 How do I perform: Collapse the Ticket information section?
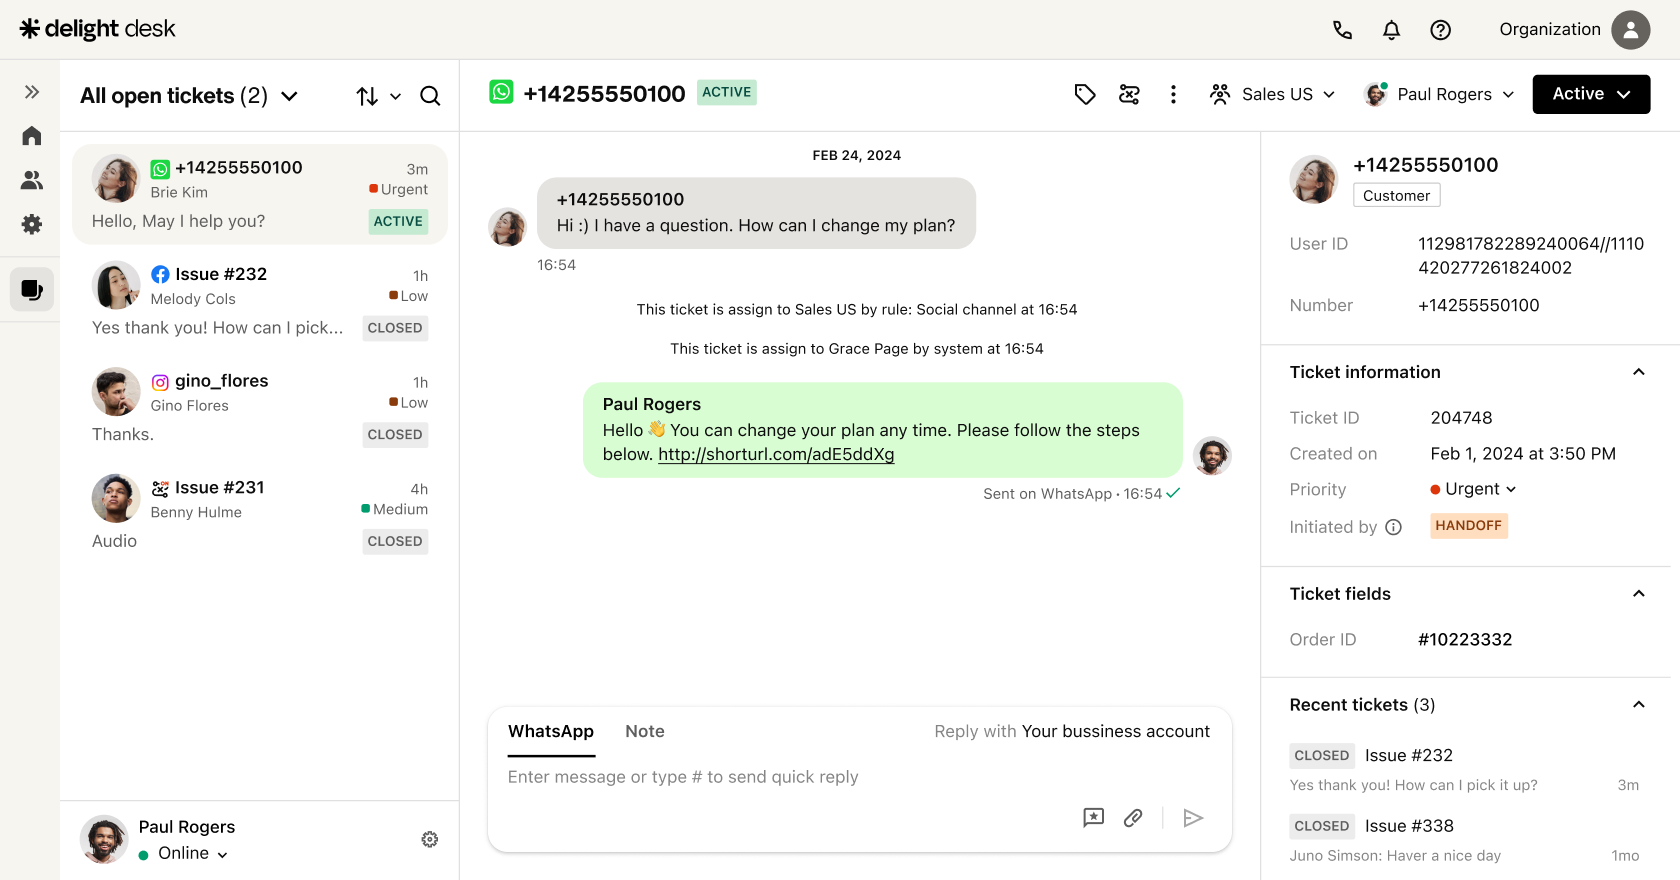click(x=1638, y=372)
